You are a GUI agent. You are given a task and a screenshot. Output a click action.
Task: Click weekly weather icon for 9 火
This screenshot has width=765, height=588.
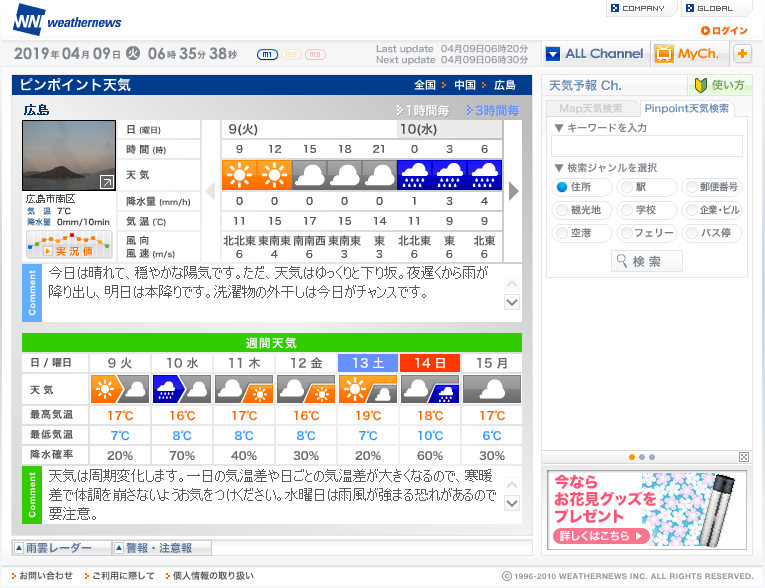(x=120, y=389)
